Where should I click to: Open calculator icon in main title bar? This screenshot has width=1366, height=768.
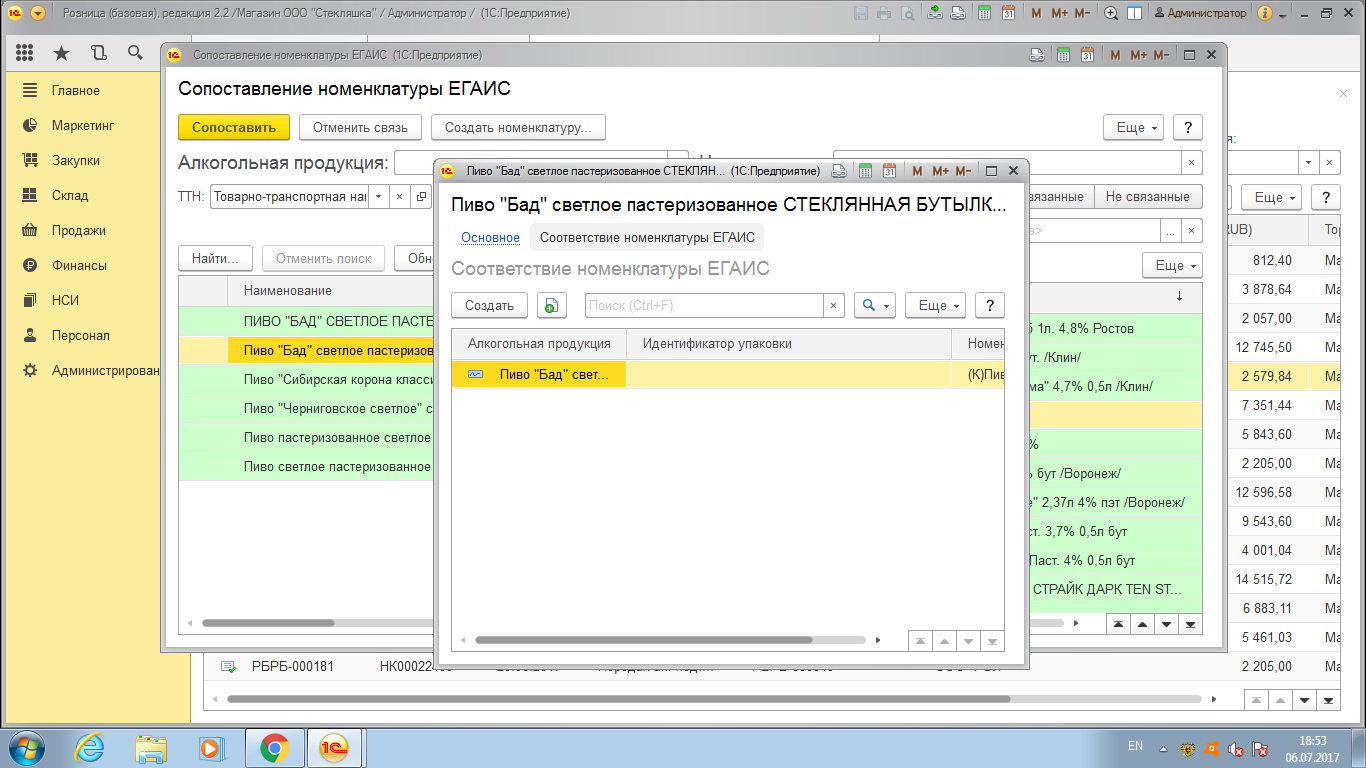point(985,13)
